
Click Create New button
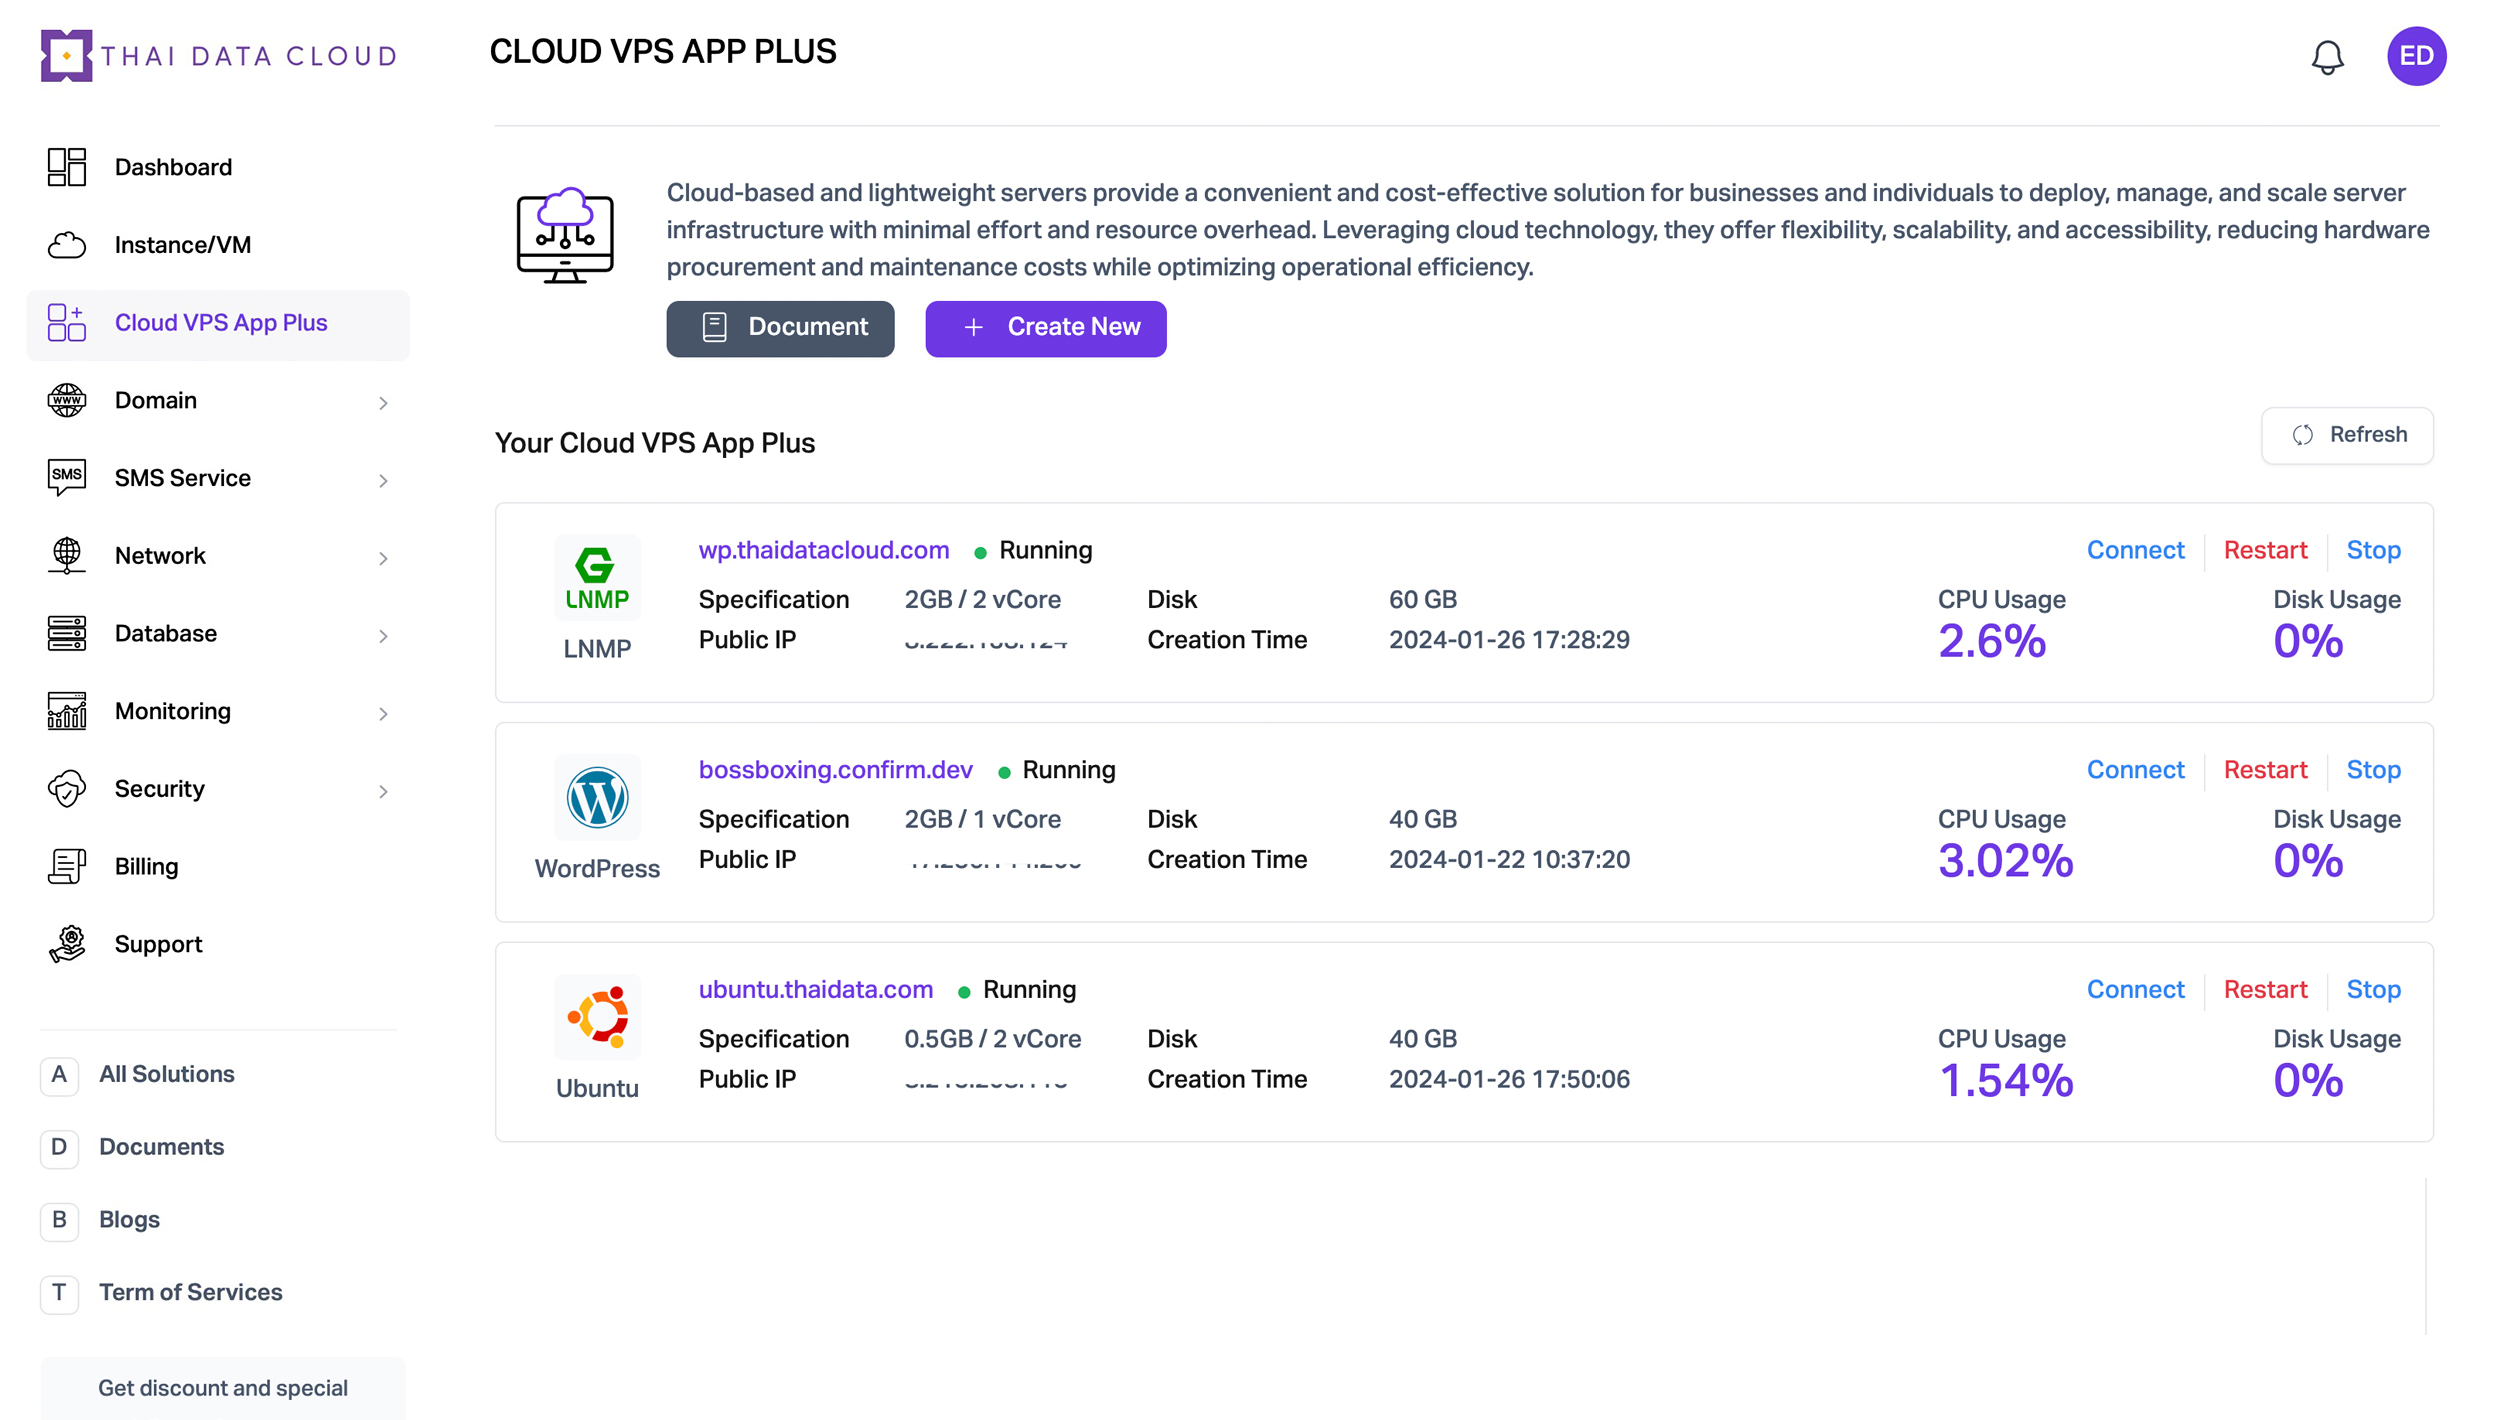click(x=1045, y=328)
